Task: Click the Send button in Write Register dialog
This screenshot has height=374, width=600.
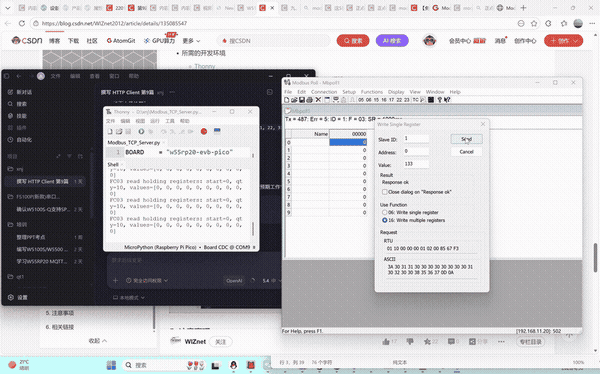Action: point(466,139)
